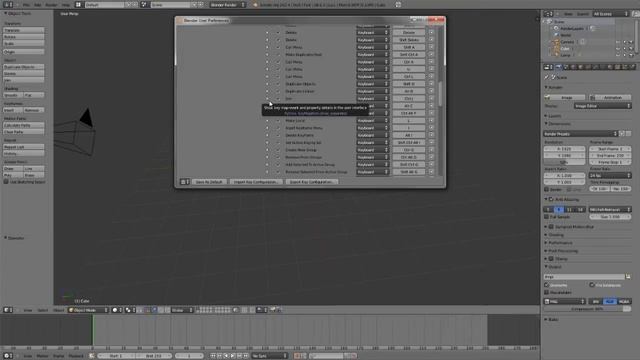Click the anti-aliasing Size field
Viewport: 640px width, 360px height.
click(x=610, y=217)
